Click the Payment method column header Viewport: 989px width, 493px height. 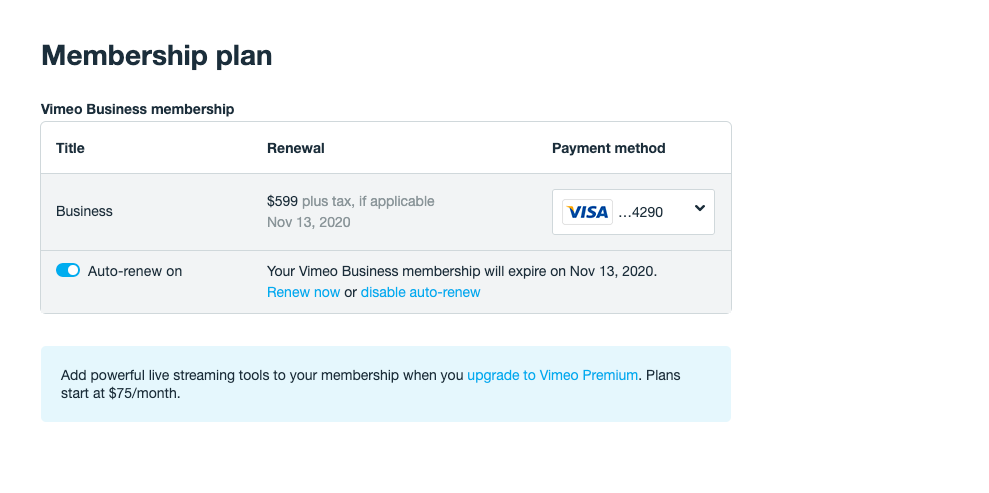pos(608,148)
